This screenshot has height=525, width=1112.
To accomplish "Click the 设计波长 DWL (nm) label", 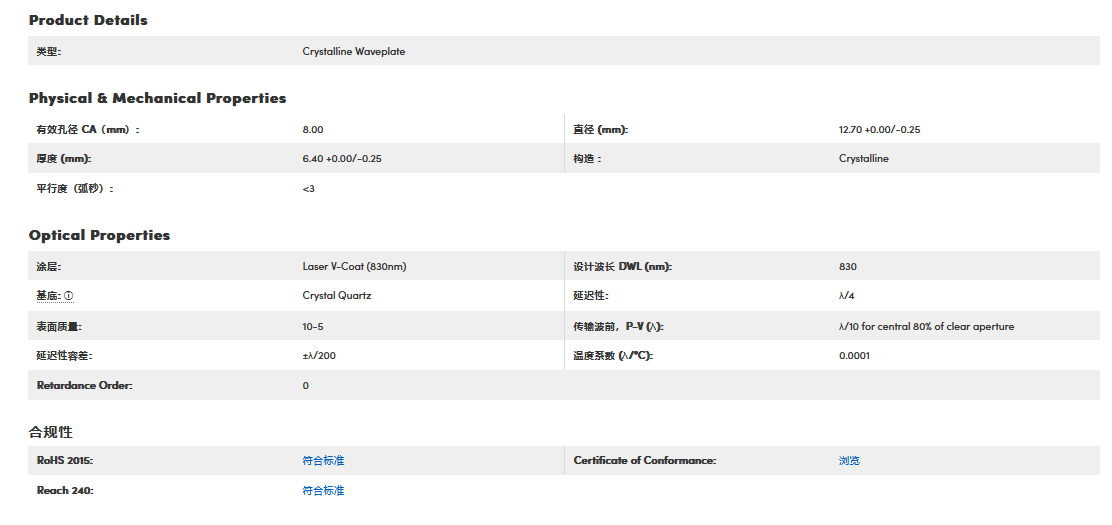I will click(x=622, y=267).
